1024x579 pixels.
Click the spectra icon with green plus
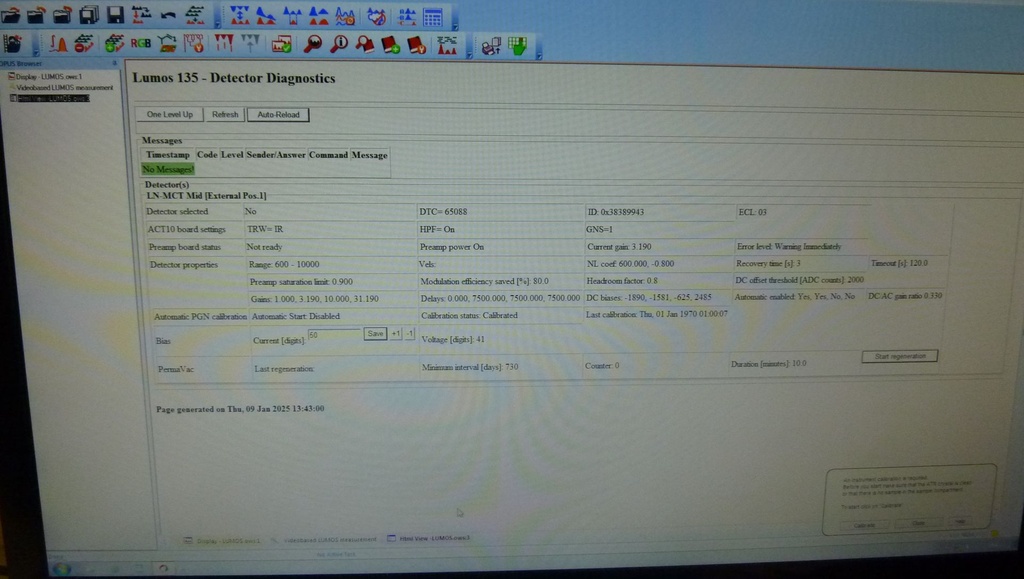coord(114,44)
